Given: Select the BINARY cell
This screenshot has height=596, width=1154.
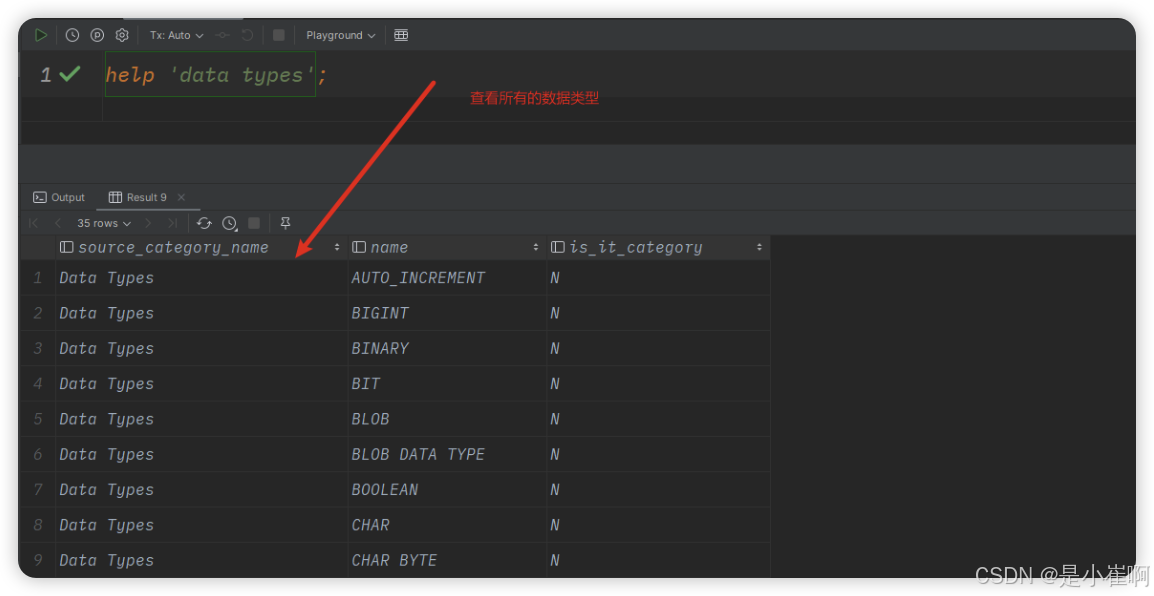Looking at the screenshot, I should point(447,348).
